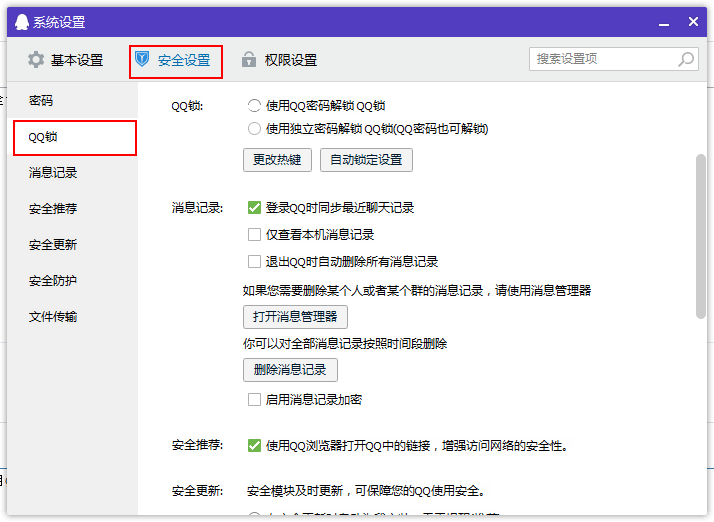The width and height of the screenshot is (714, 522).
Task: Click the 安全推荐: section label
Action: pos(197,445)
